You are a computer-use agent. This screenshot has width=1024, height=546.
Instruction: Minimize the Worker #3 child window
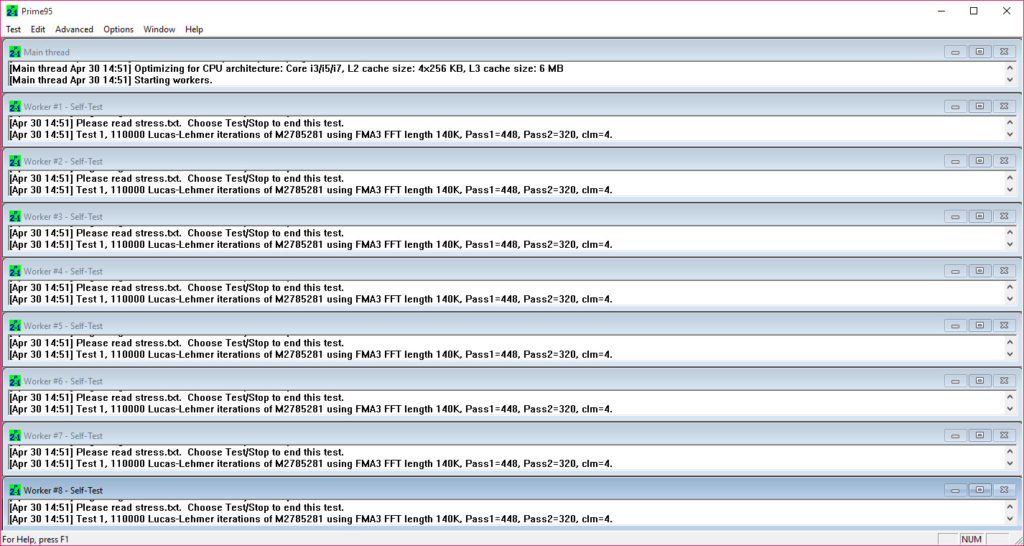[x=955, y=216]
